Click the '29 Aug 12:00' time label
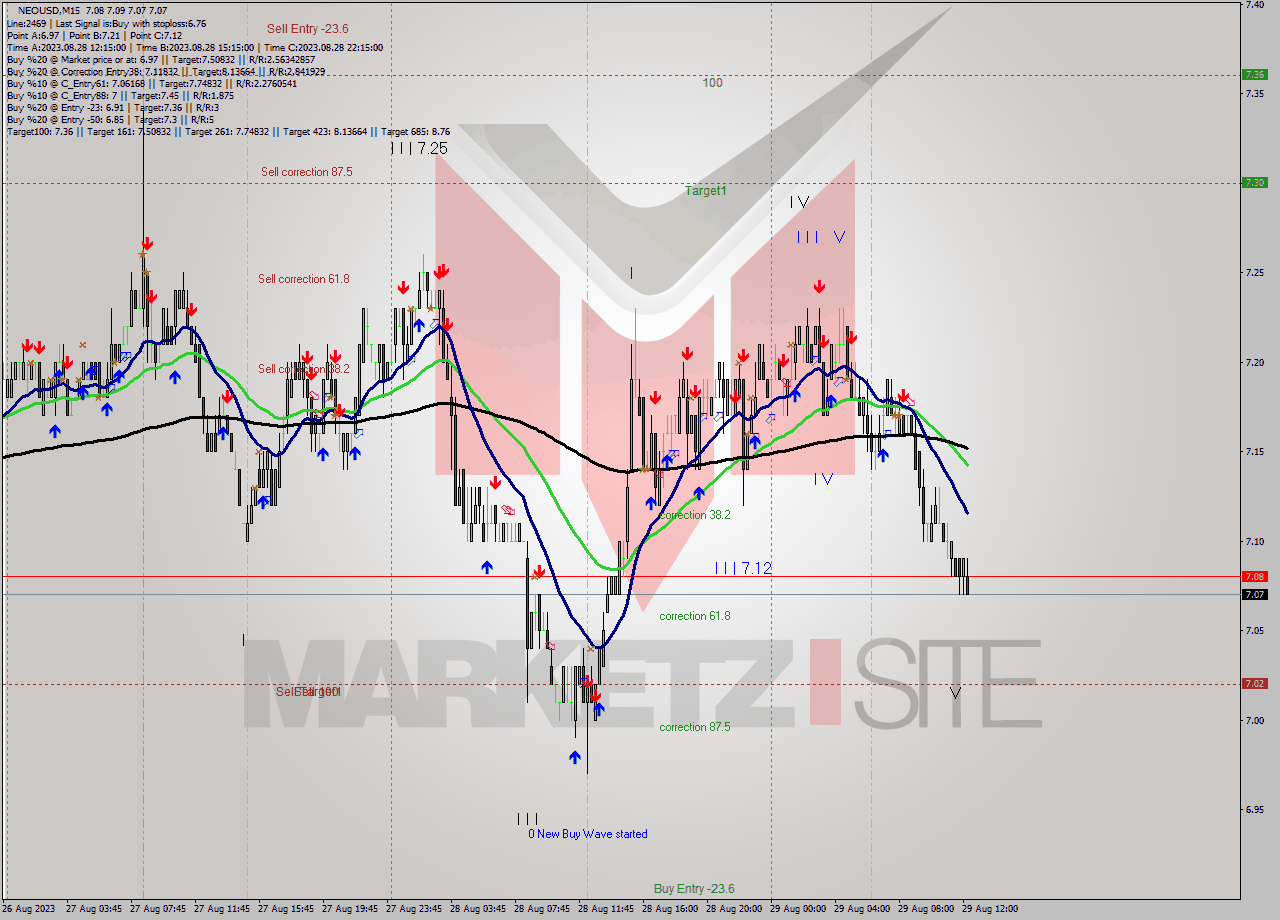This screenshot has width=1280, height=920. pos(990,909)
